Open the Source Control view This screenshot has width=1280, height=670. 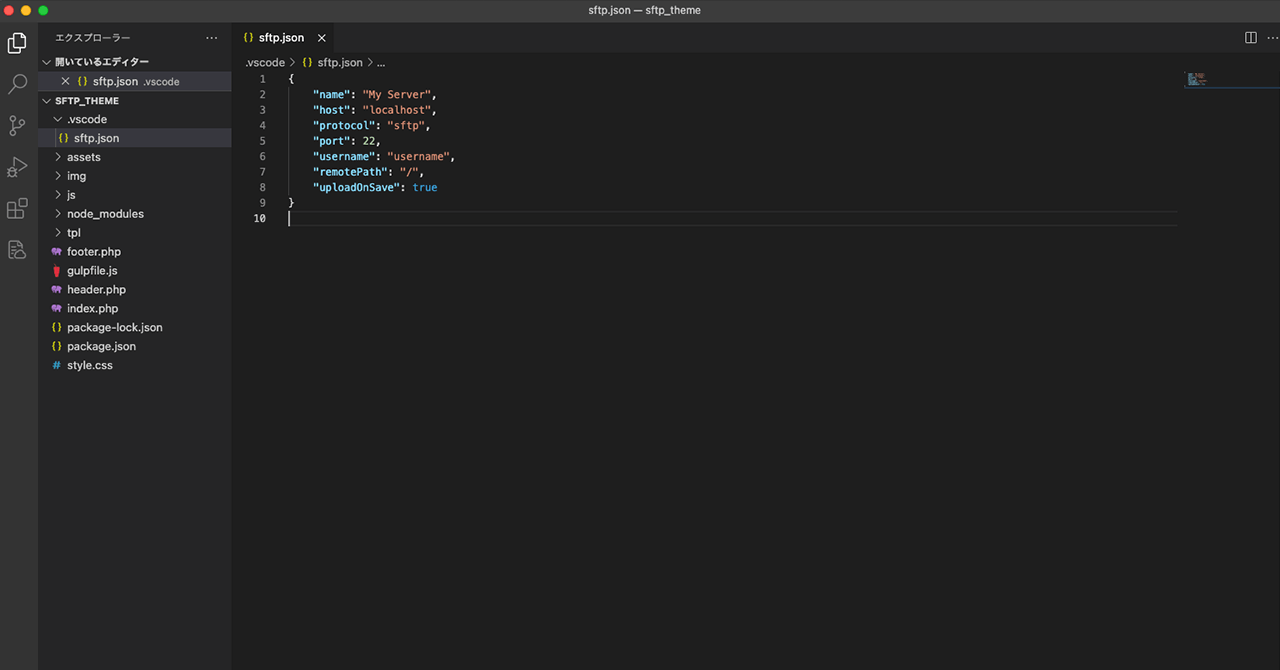(x=17, y=126)
